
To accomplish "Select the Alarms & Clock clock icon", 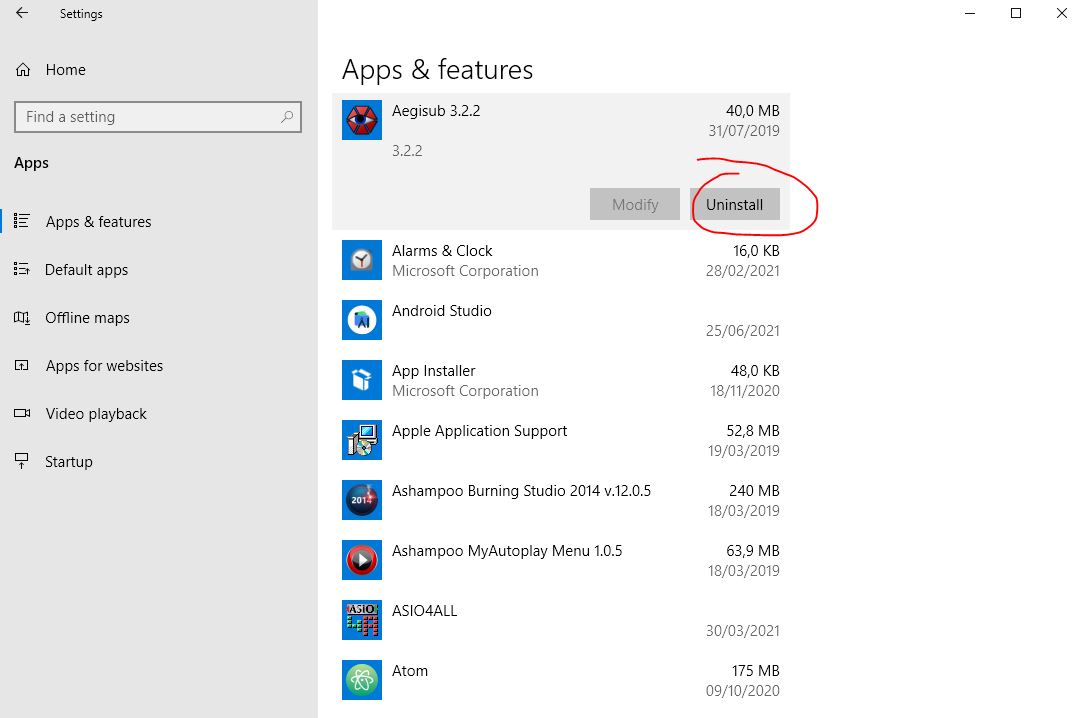I will click(x=361, y=260).
